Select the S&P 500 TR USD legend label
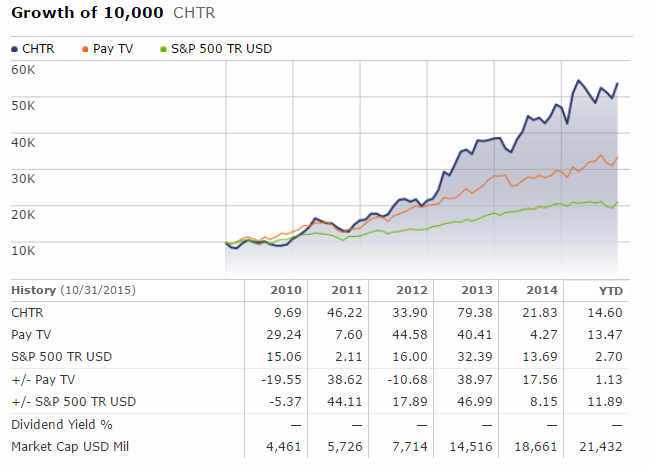 click(222, 49)
